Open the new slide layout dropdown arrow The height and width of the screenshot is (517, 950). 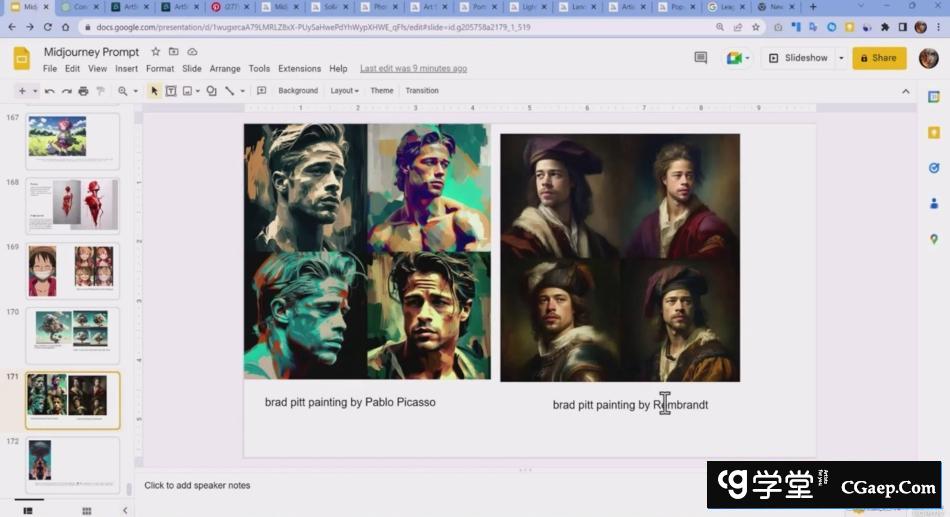click(35, 91)
